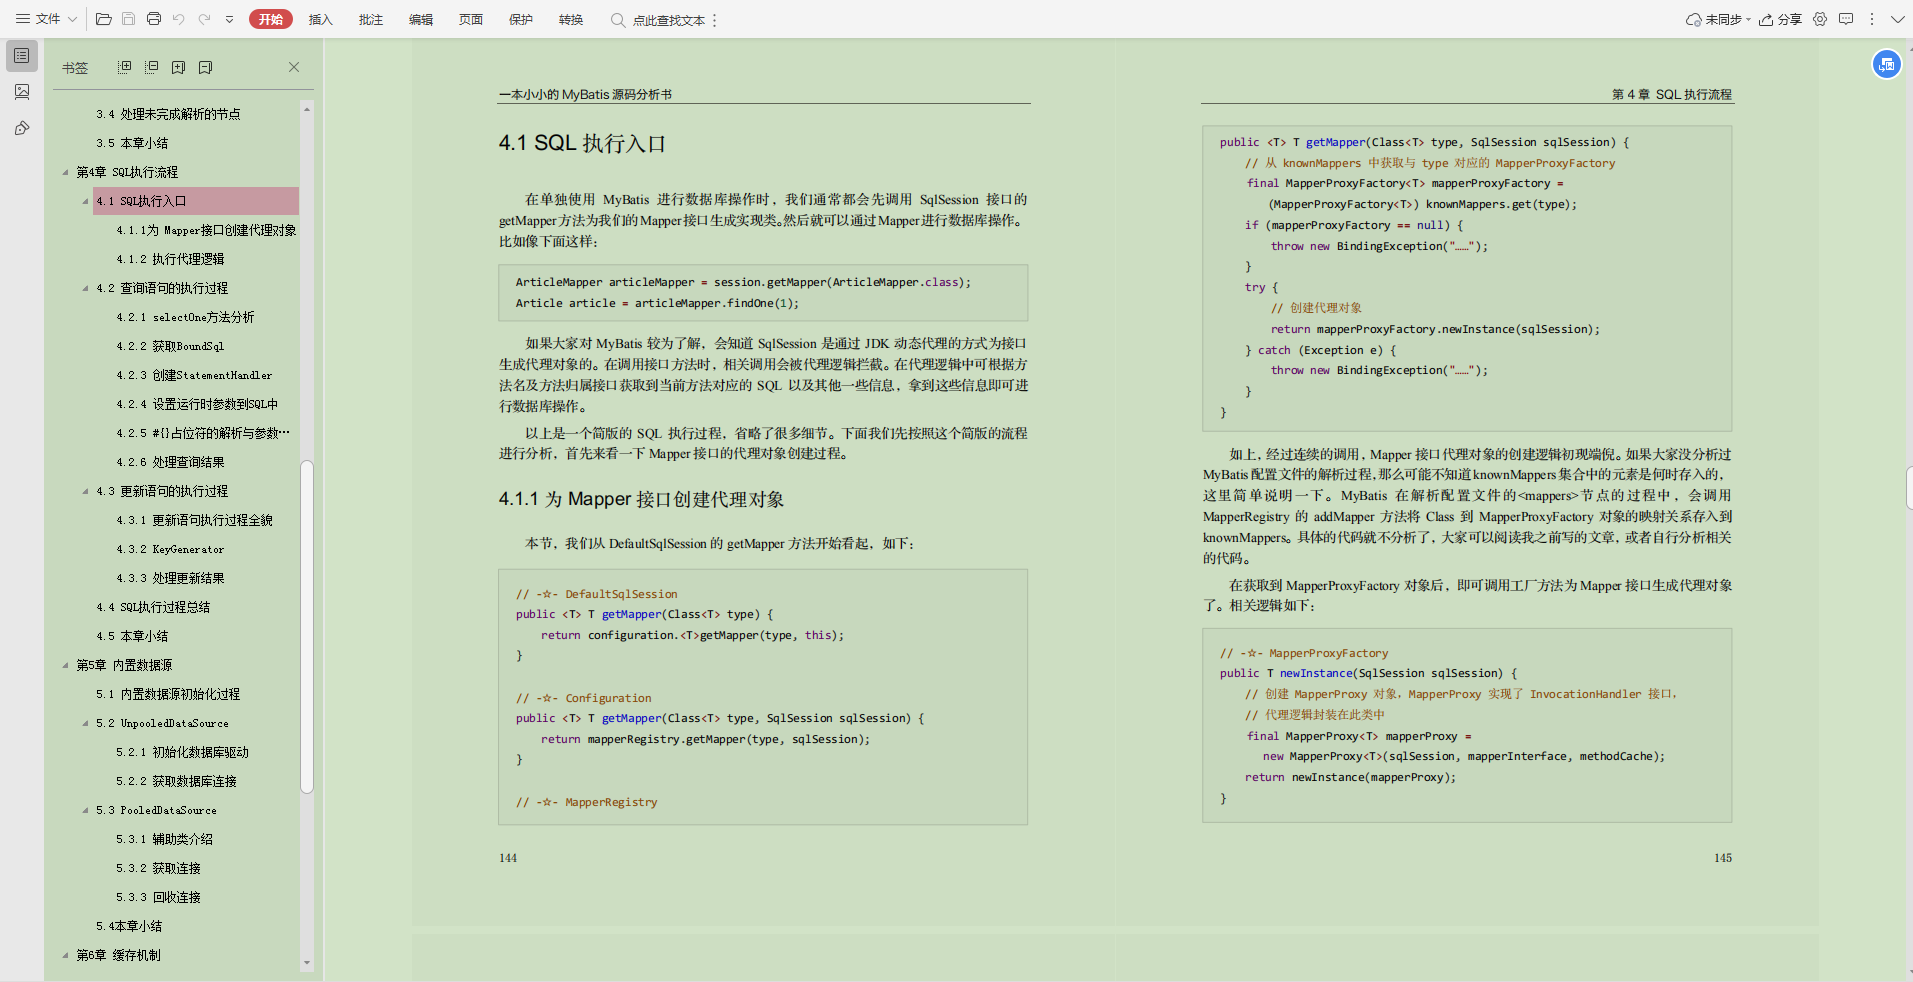Collapse the ribbon with the chevron
1913x982 pixels.
coord(1897,19)
